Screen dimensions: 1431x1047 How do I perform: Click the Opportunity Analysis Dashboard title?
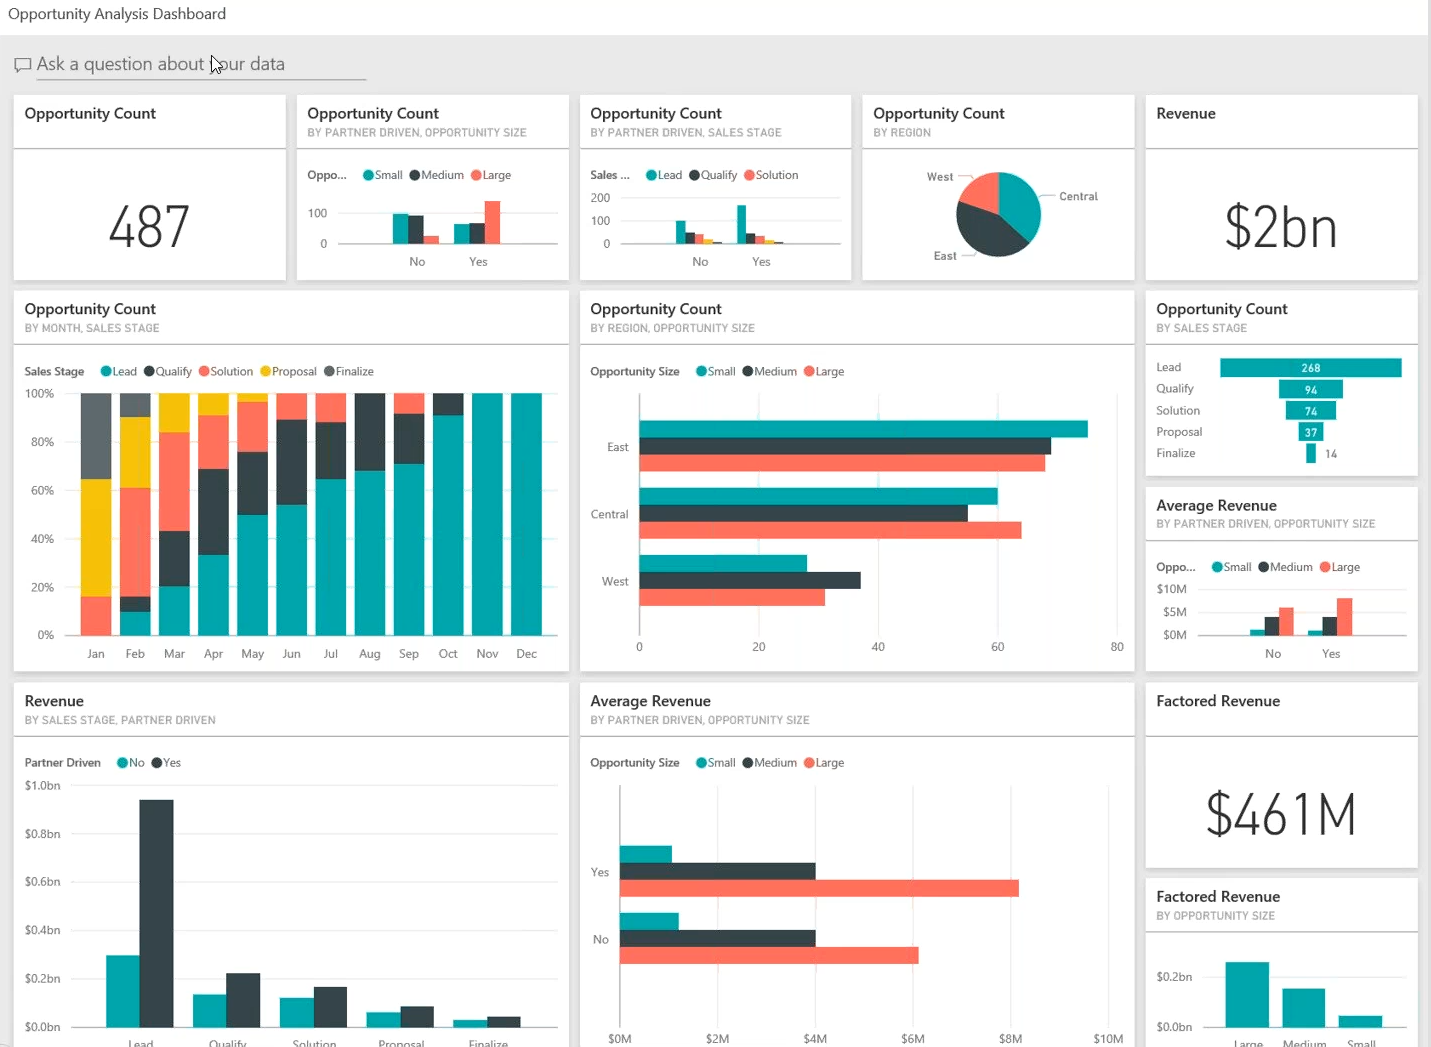117,14
